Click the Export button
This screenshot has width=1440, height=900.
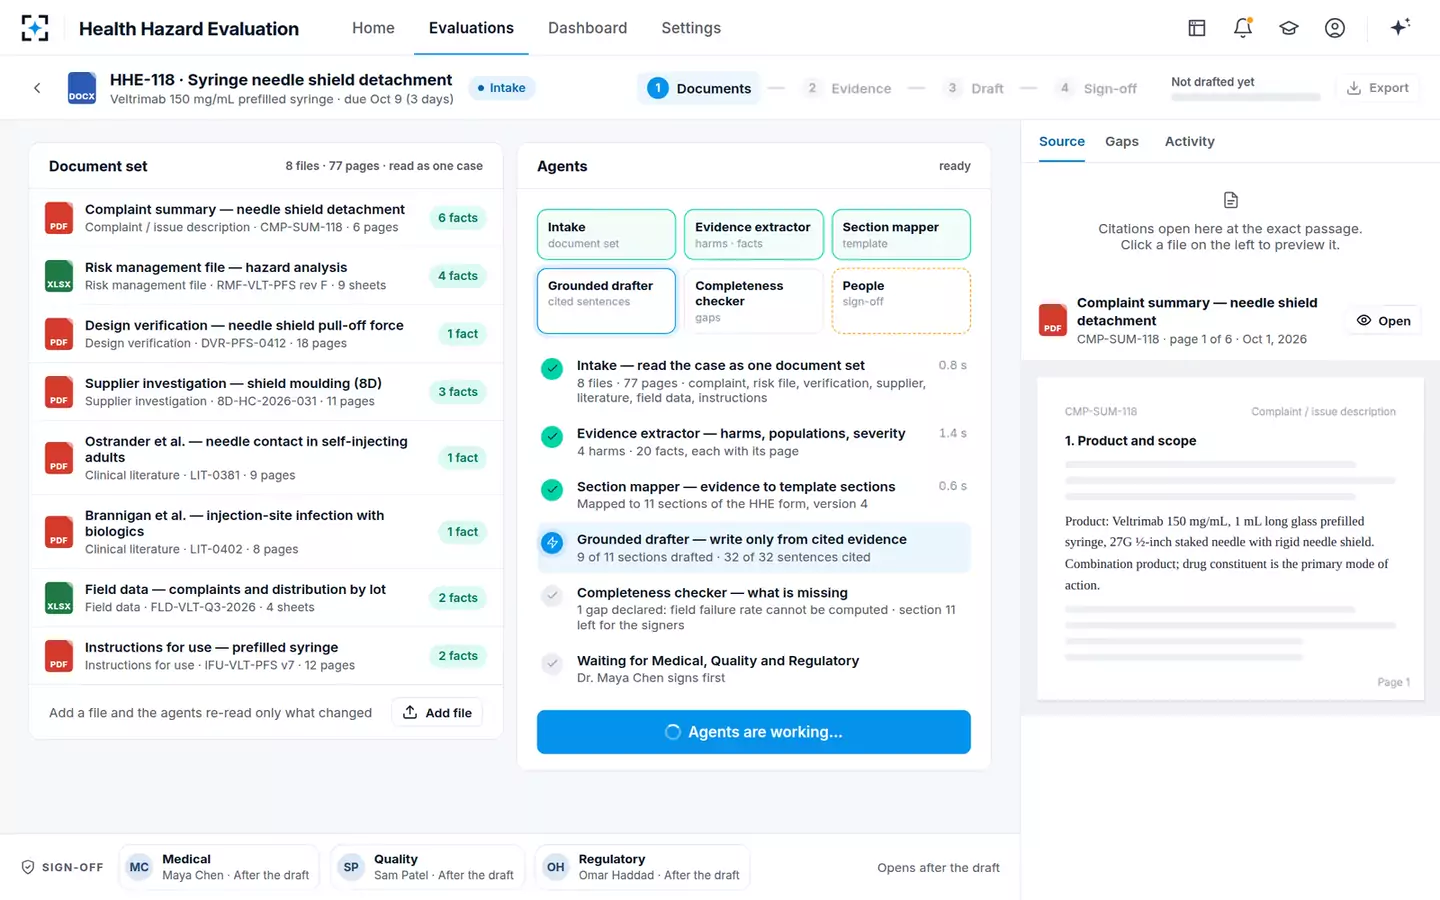[x=1378, y=88]
